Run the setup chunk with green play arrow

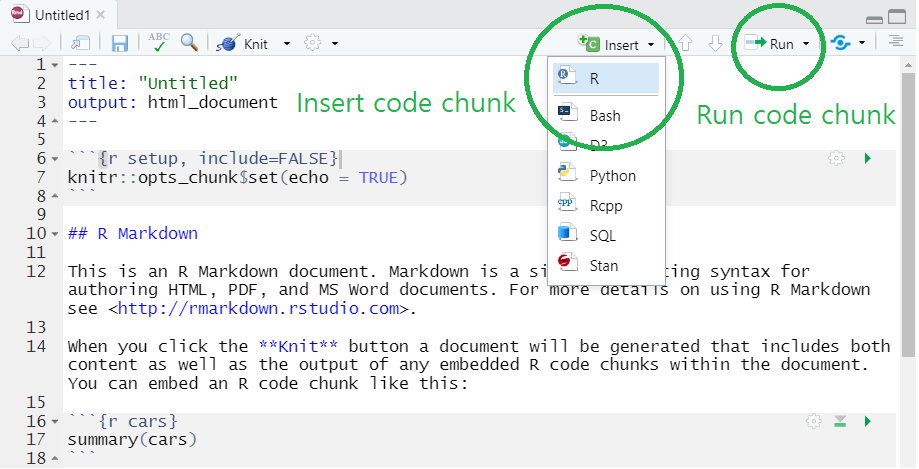[x=867, y=158]
